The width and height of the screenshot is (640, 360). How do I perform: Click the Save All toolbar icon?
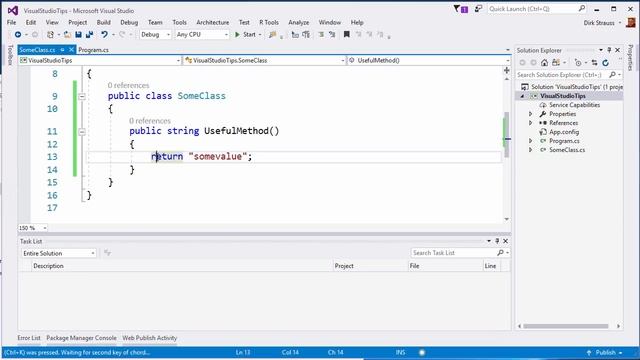[x=89, y=35]
